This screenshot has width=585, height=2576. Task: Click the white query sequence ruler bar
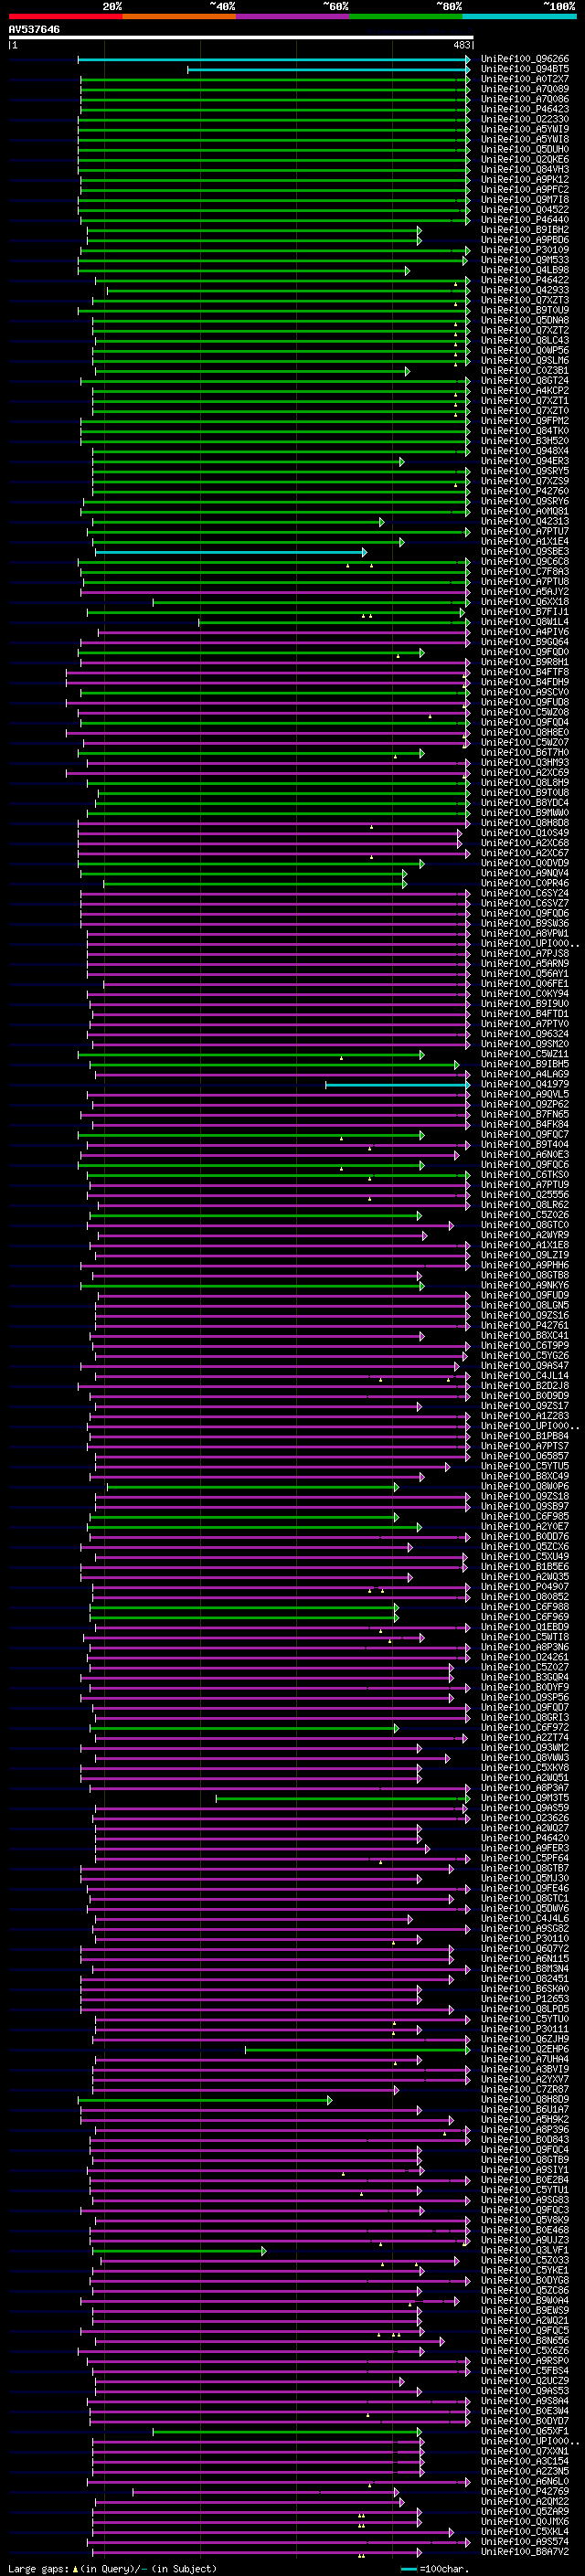click(240, 38)
